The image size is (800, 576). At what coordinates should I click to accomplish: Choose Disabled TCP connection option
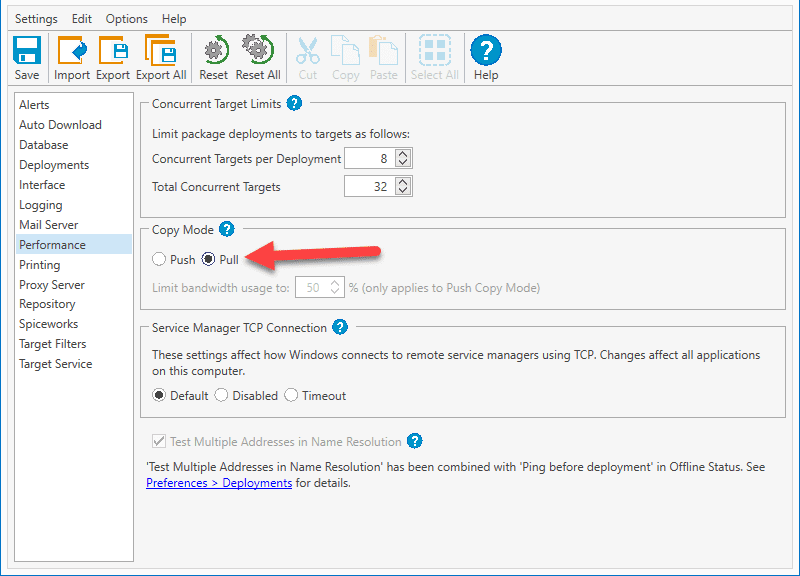tap(221, 395)
